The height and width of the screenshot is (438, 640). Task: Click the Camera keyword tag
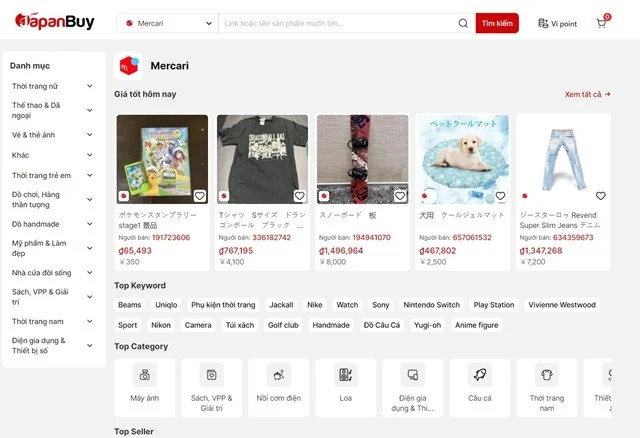coord(198,325)
